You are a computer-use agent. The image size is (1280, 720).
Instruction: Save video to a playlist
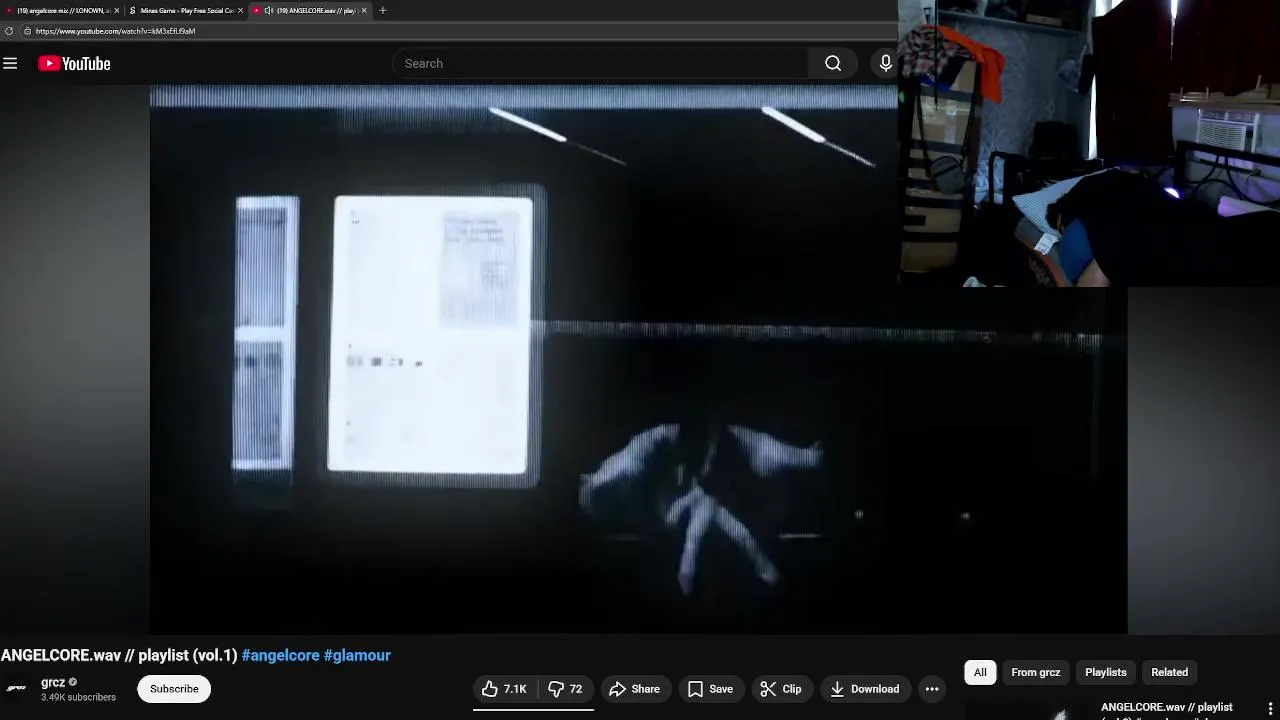point(710,689)
